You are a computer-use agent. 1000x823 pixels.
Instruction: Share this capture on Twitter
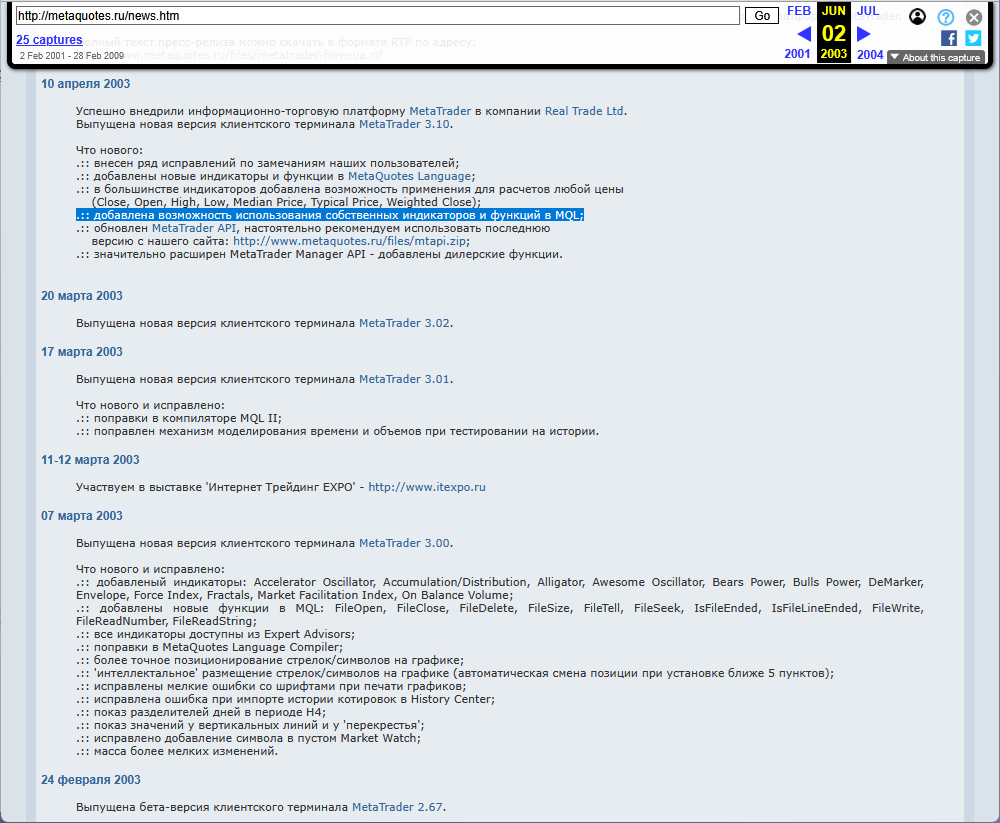pyautogui.click(x=973, y=38)
